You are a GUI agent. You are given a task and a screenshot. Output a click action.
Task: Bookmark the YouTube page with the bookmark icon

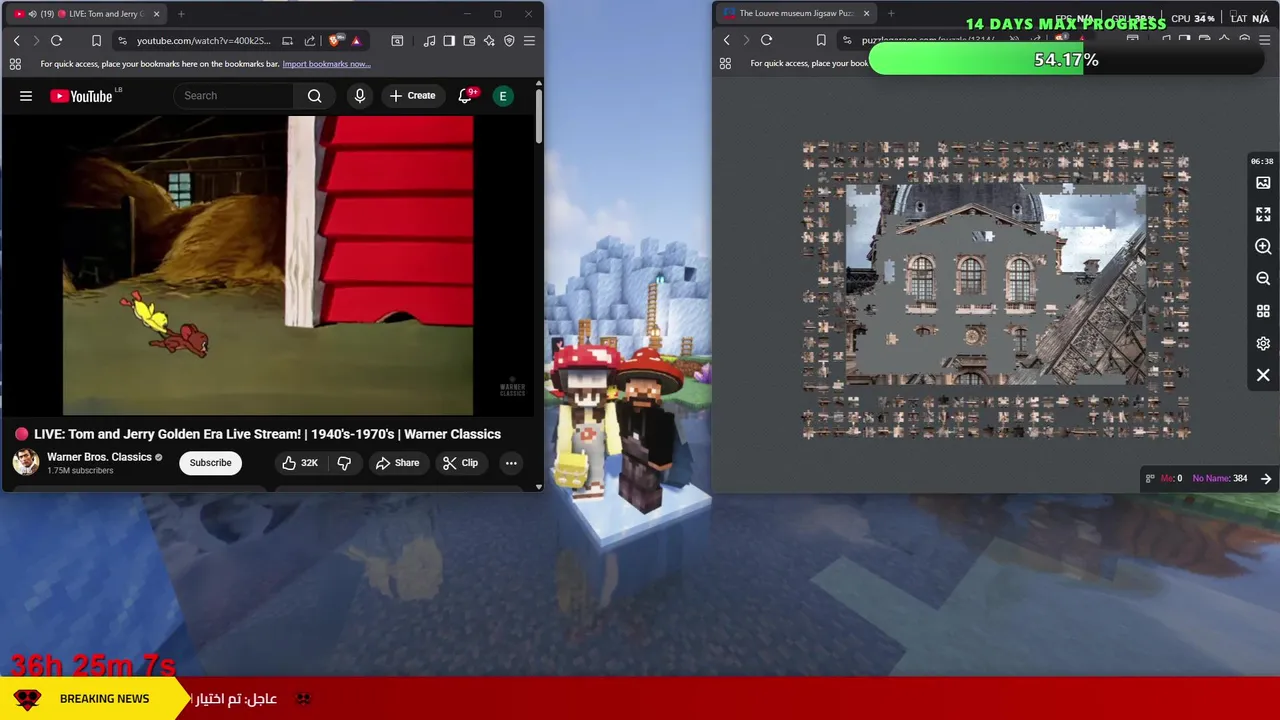coord(96,40)
